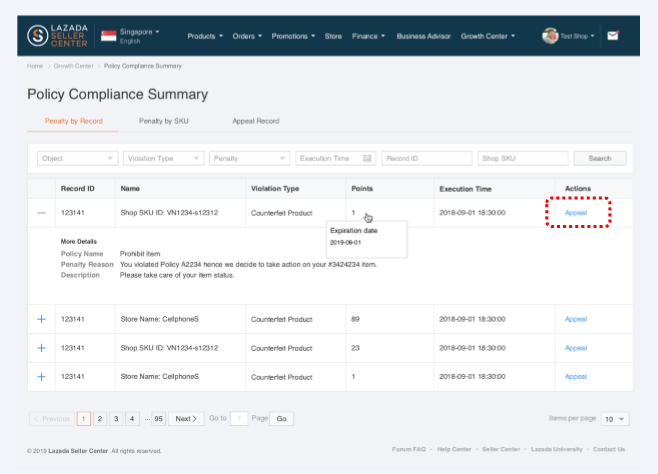Viewport: 658px width, 474px height.
Task: Click the Next page button
Action: (186, 419)
